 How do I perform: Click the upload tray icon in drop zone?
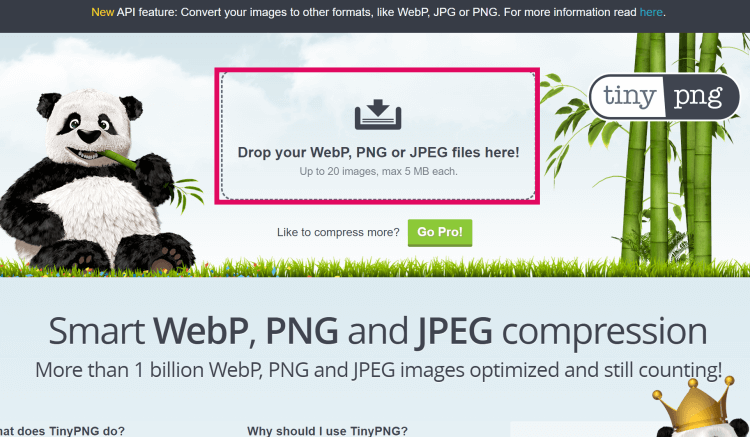(378, 114)
